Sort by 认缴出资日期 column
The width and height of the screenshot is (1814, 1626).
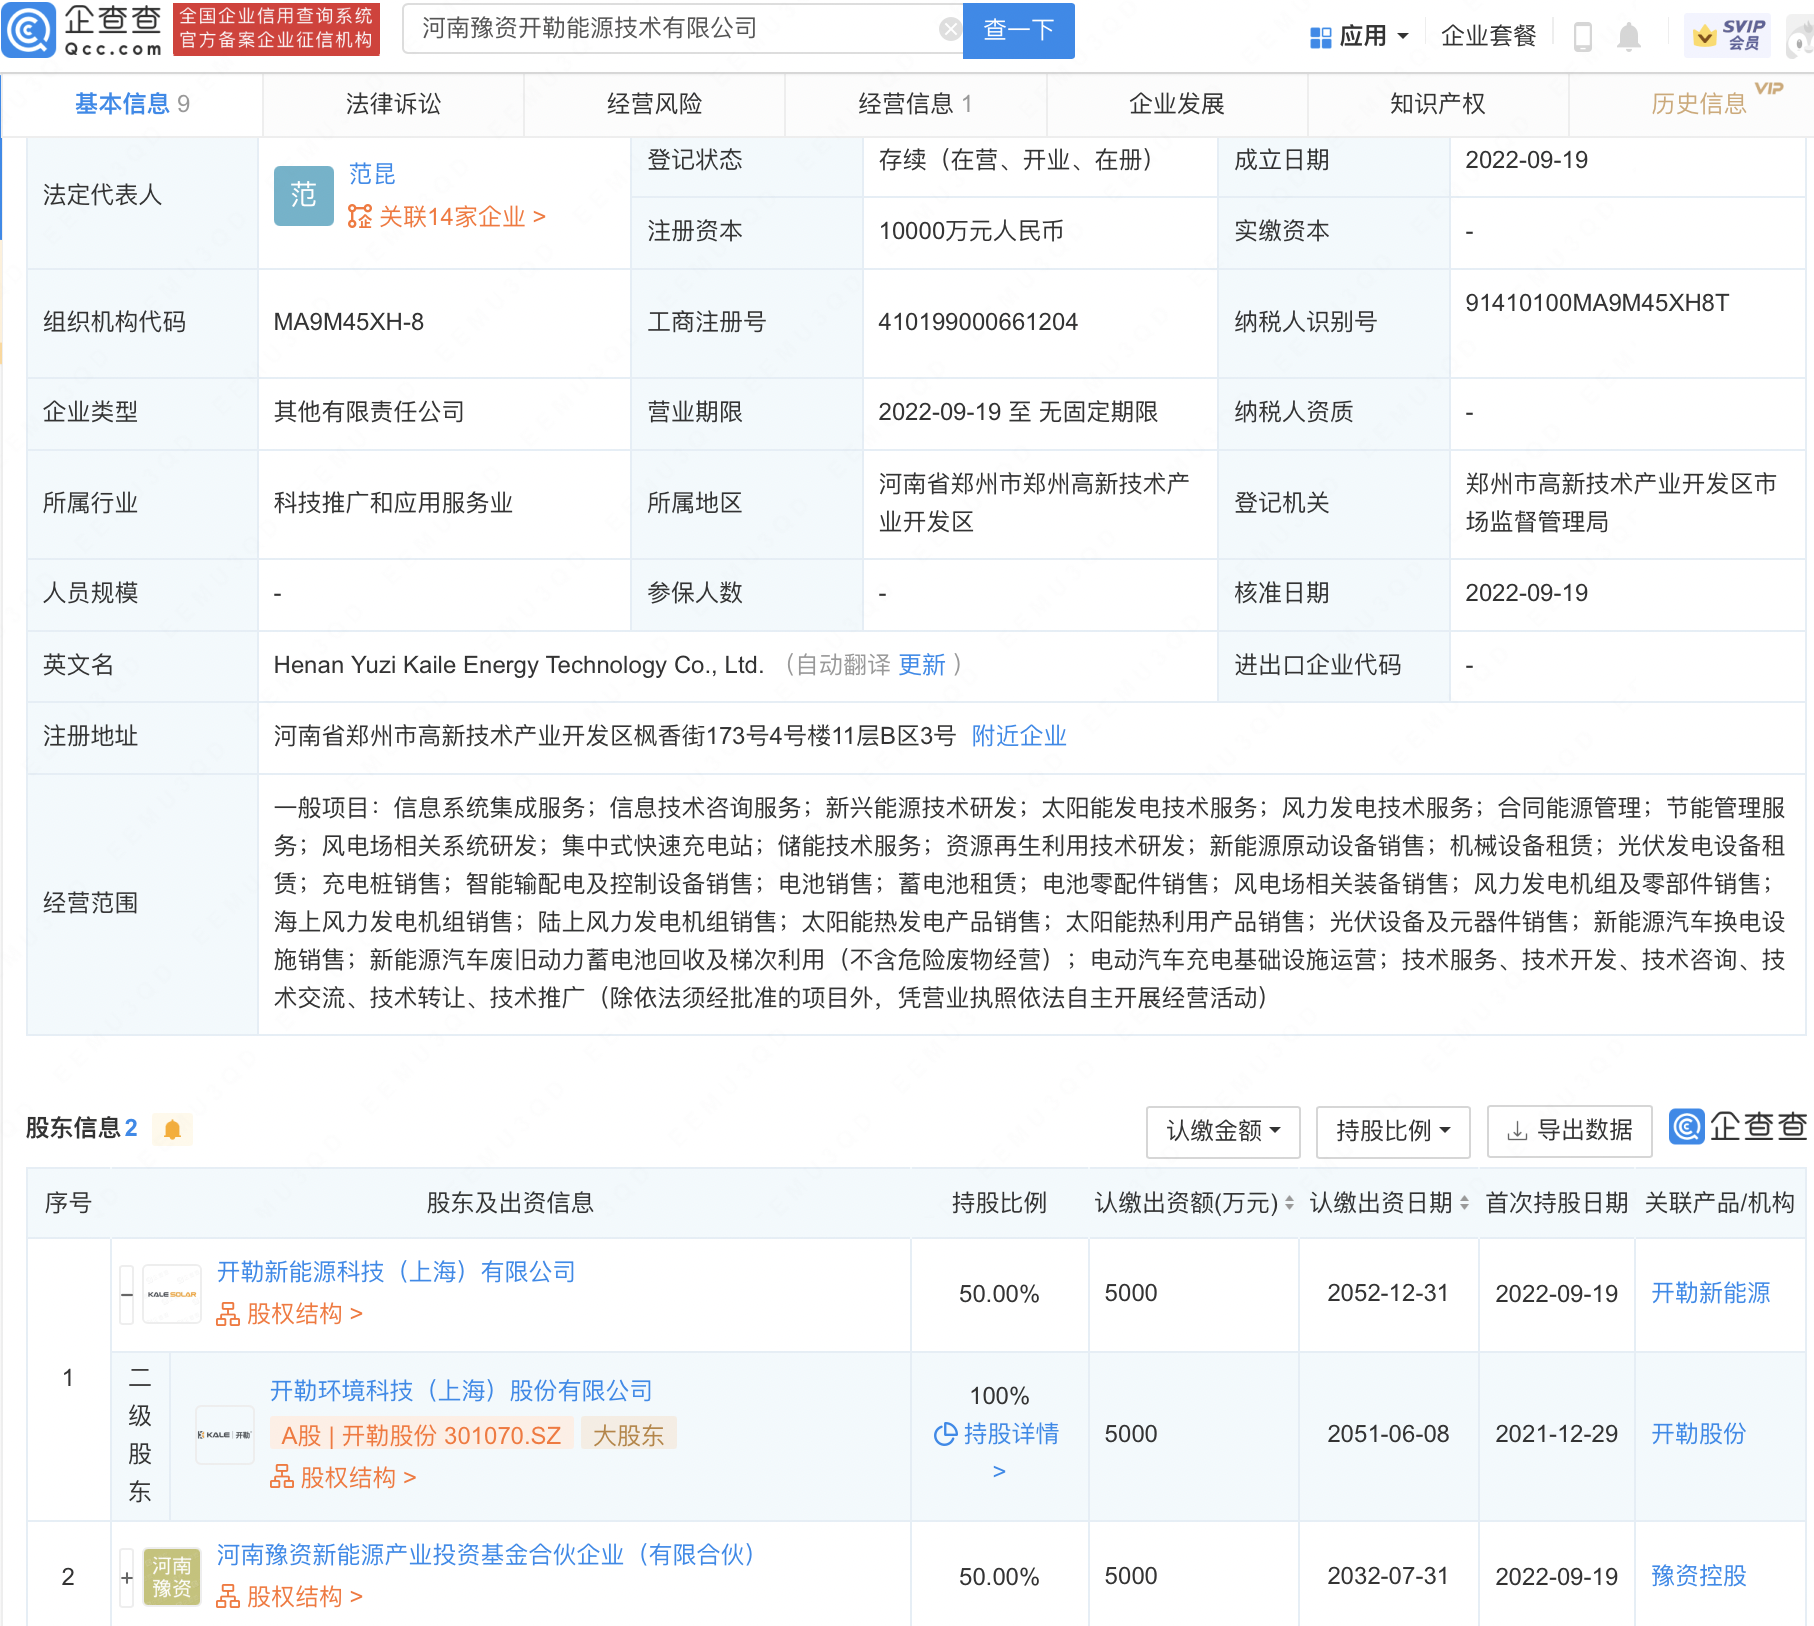tap(1464, 1203)
